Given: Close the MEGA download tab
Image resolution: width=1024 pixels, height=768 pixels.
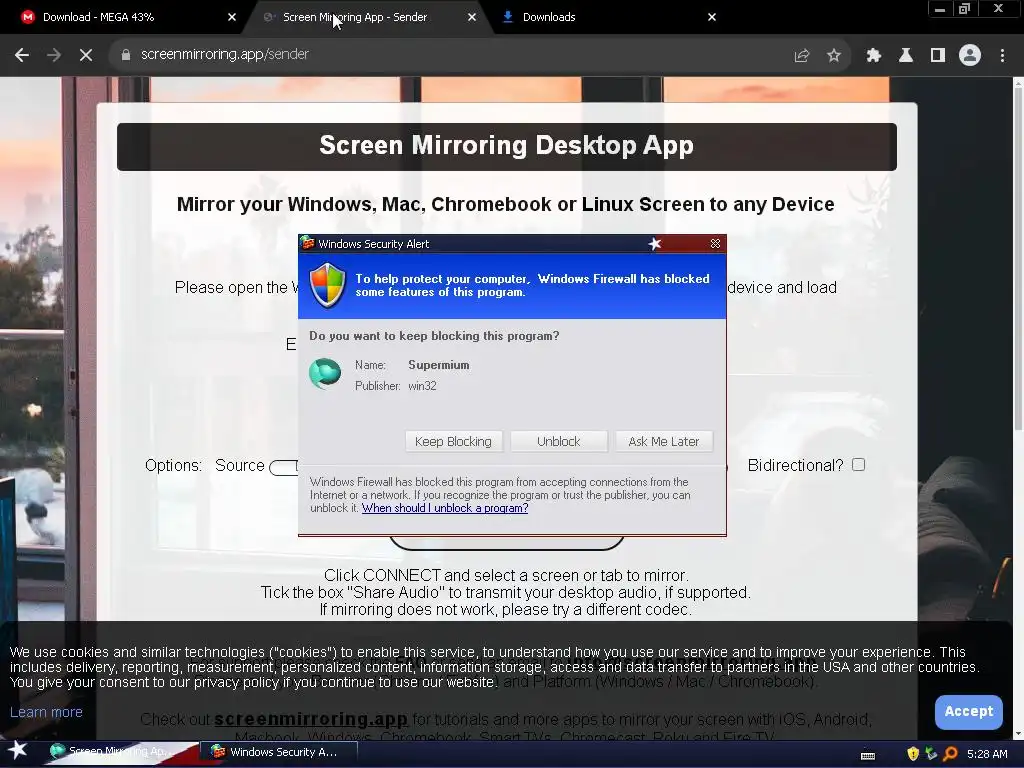Looking at the screenshot, I should (232, 17).
